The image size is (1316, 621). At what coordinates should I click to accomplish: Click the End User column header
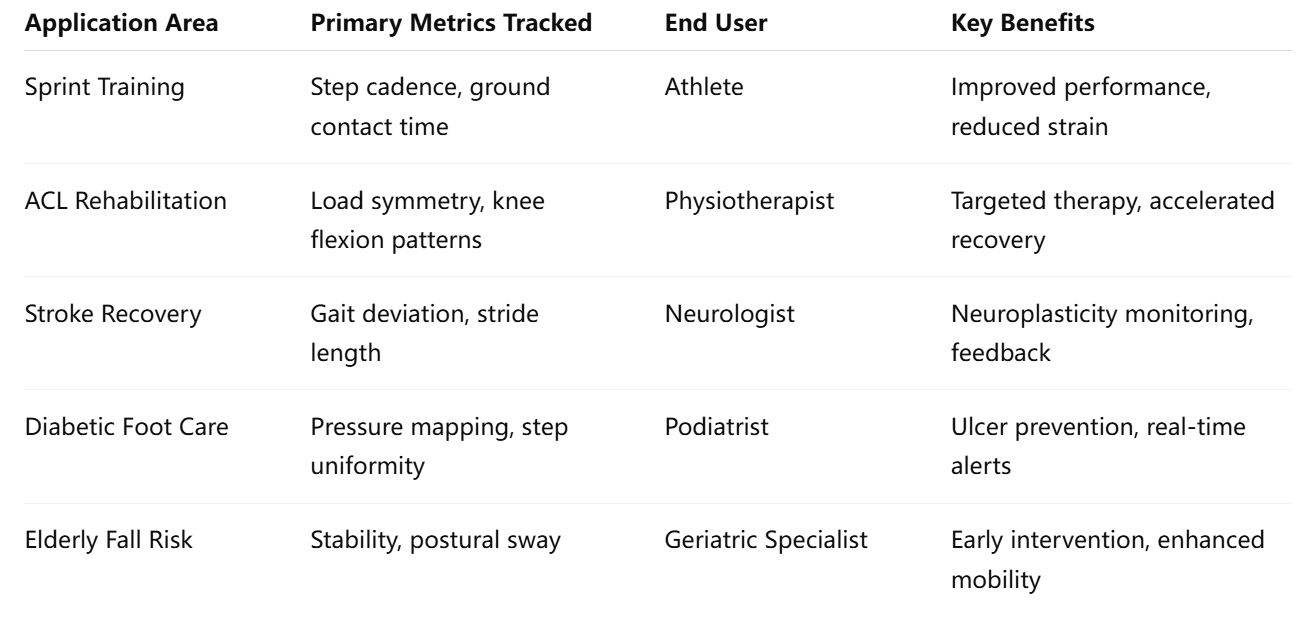[x=716, y=23]
